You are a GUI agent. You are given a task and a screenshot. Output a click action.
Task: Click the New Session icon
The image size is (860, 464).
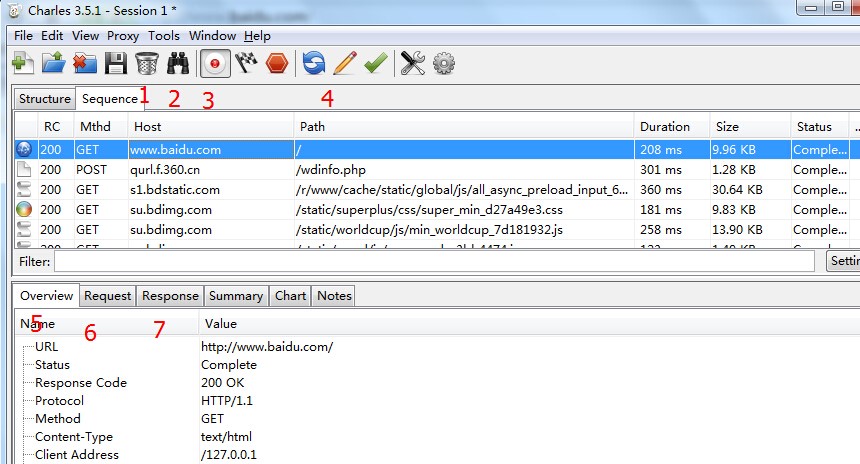[22, 63]
